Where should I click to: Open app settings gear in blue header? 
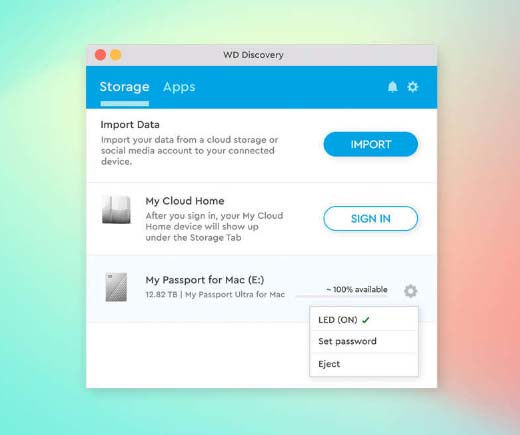click(413, 87)
